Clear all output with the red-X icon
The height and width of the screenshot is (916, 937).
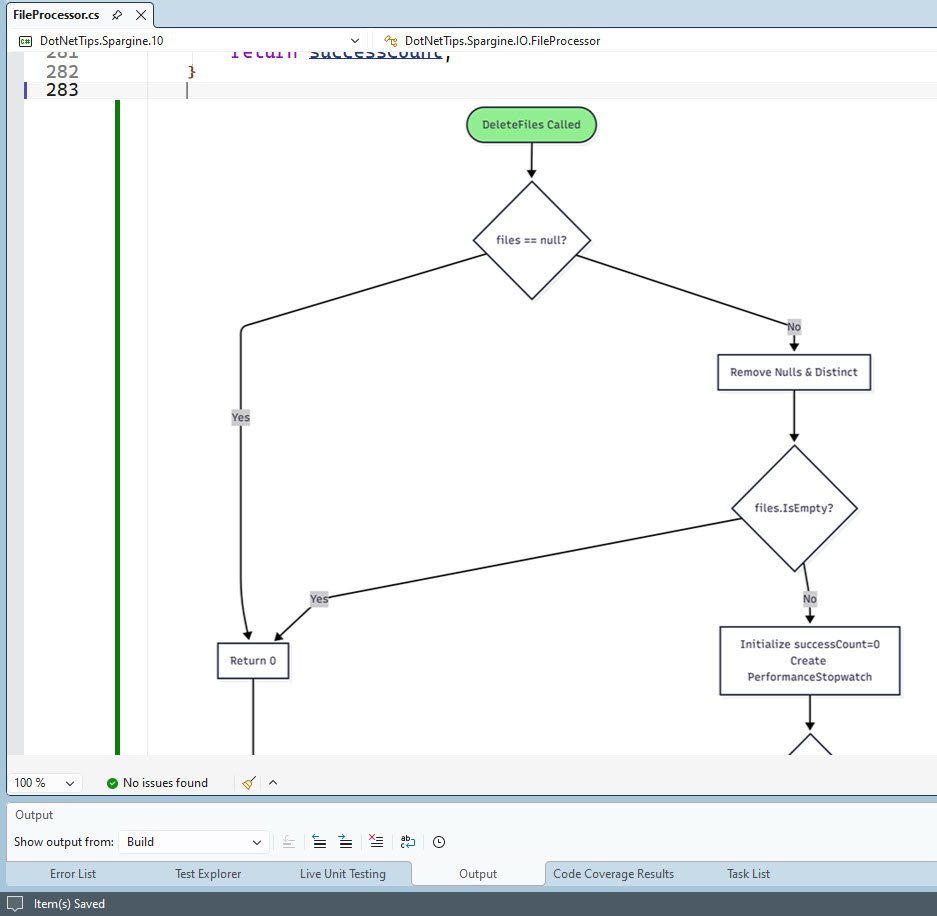tap(376, 842)
